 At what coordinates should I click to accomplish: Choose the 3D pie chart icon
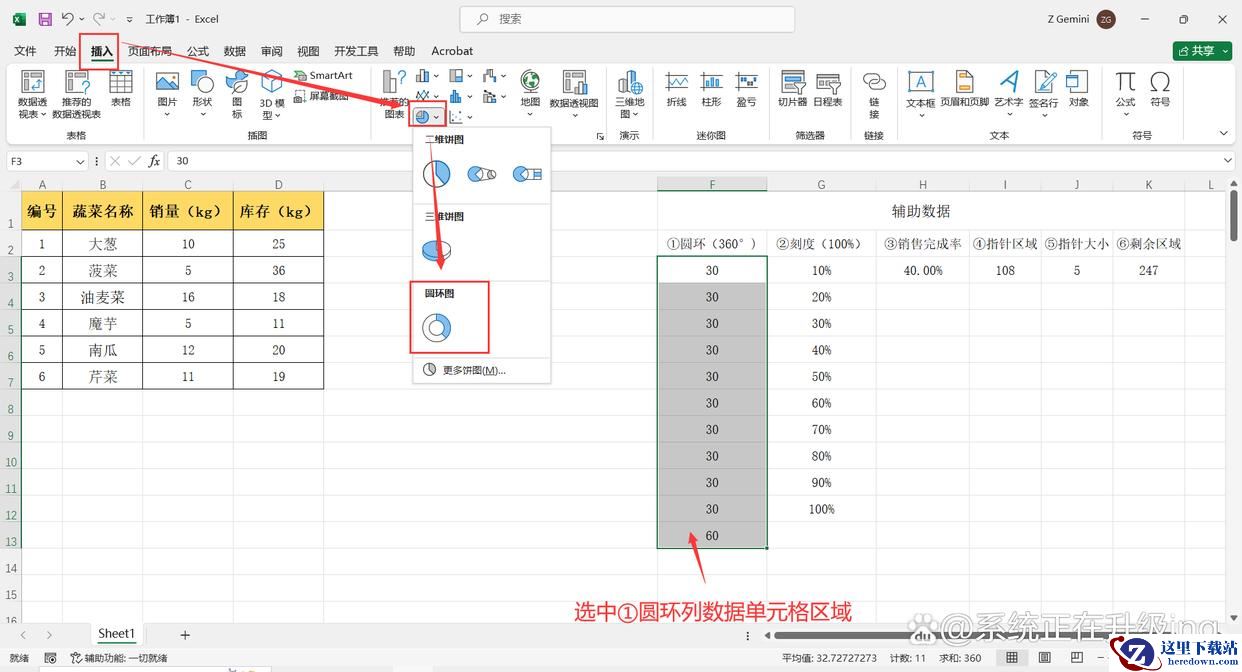[437, 249]
